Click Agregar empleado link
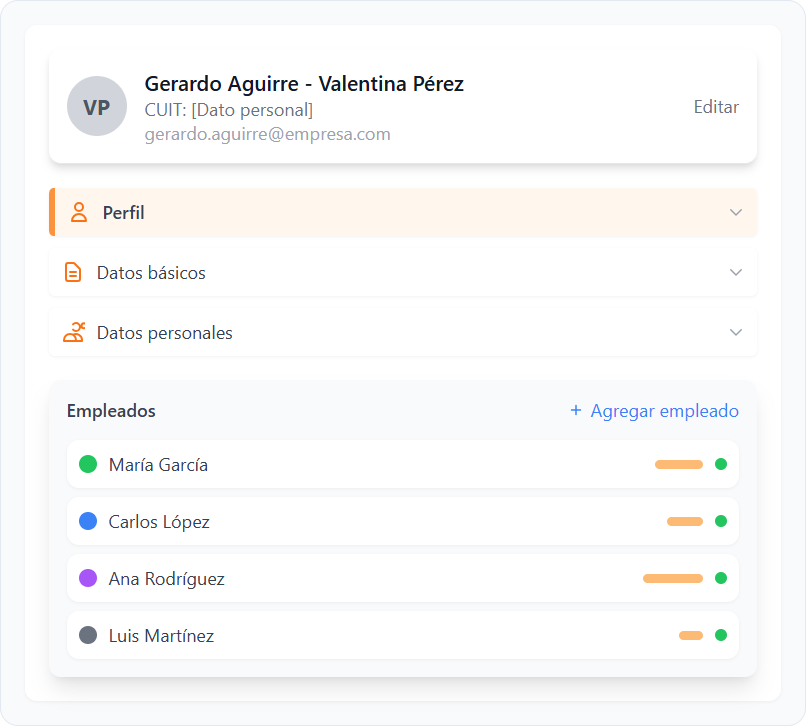This screenshot has height=726, width=806. pyautogui.click(x=664, y=411)
